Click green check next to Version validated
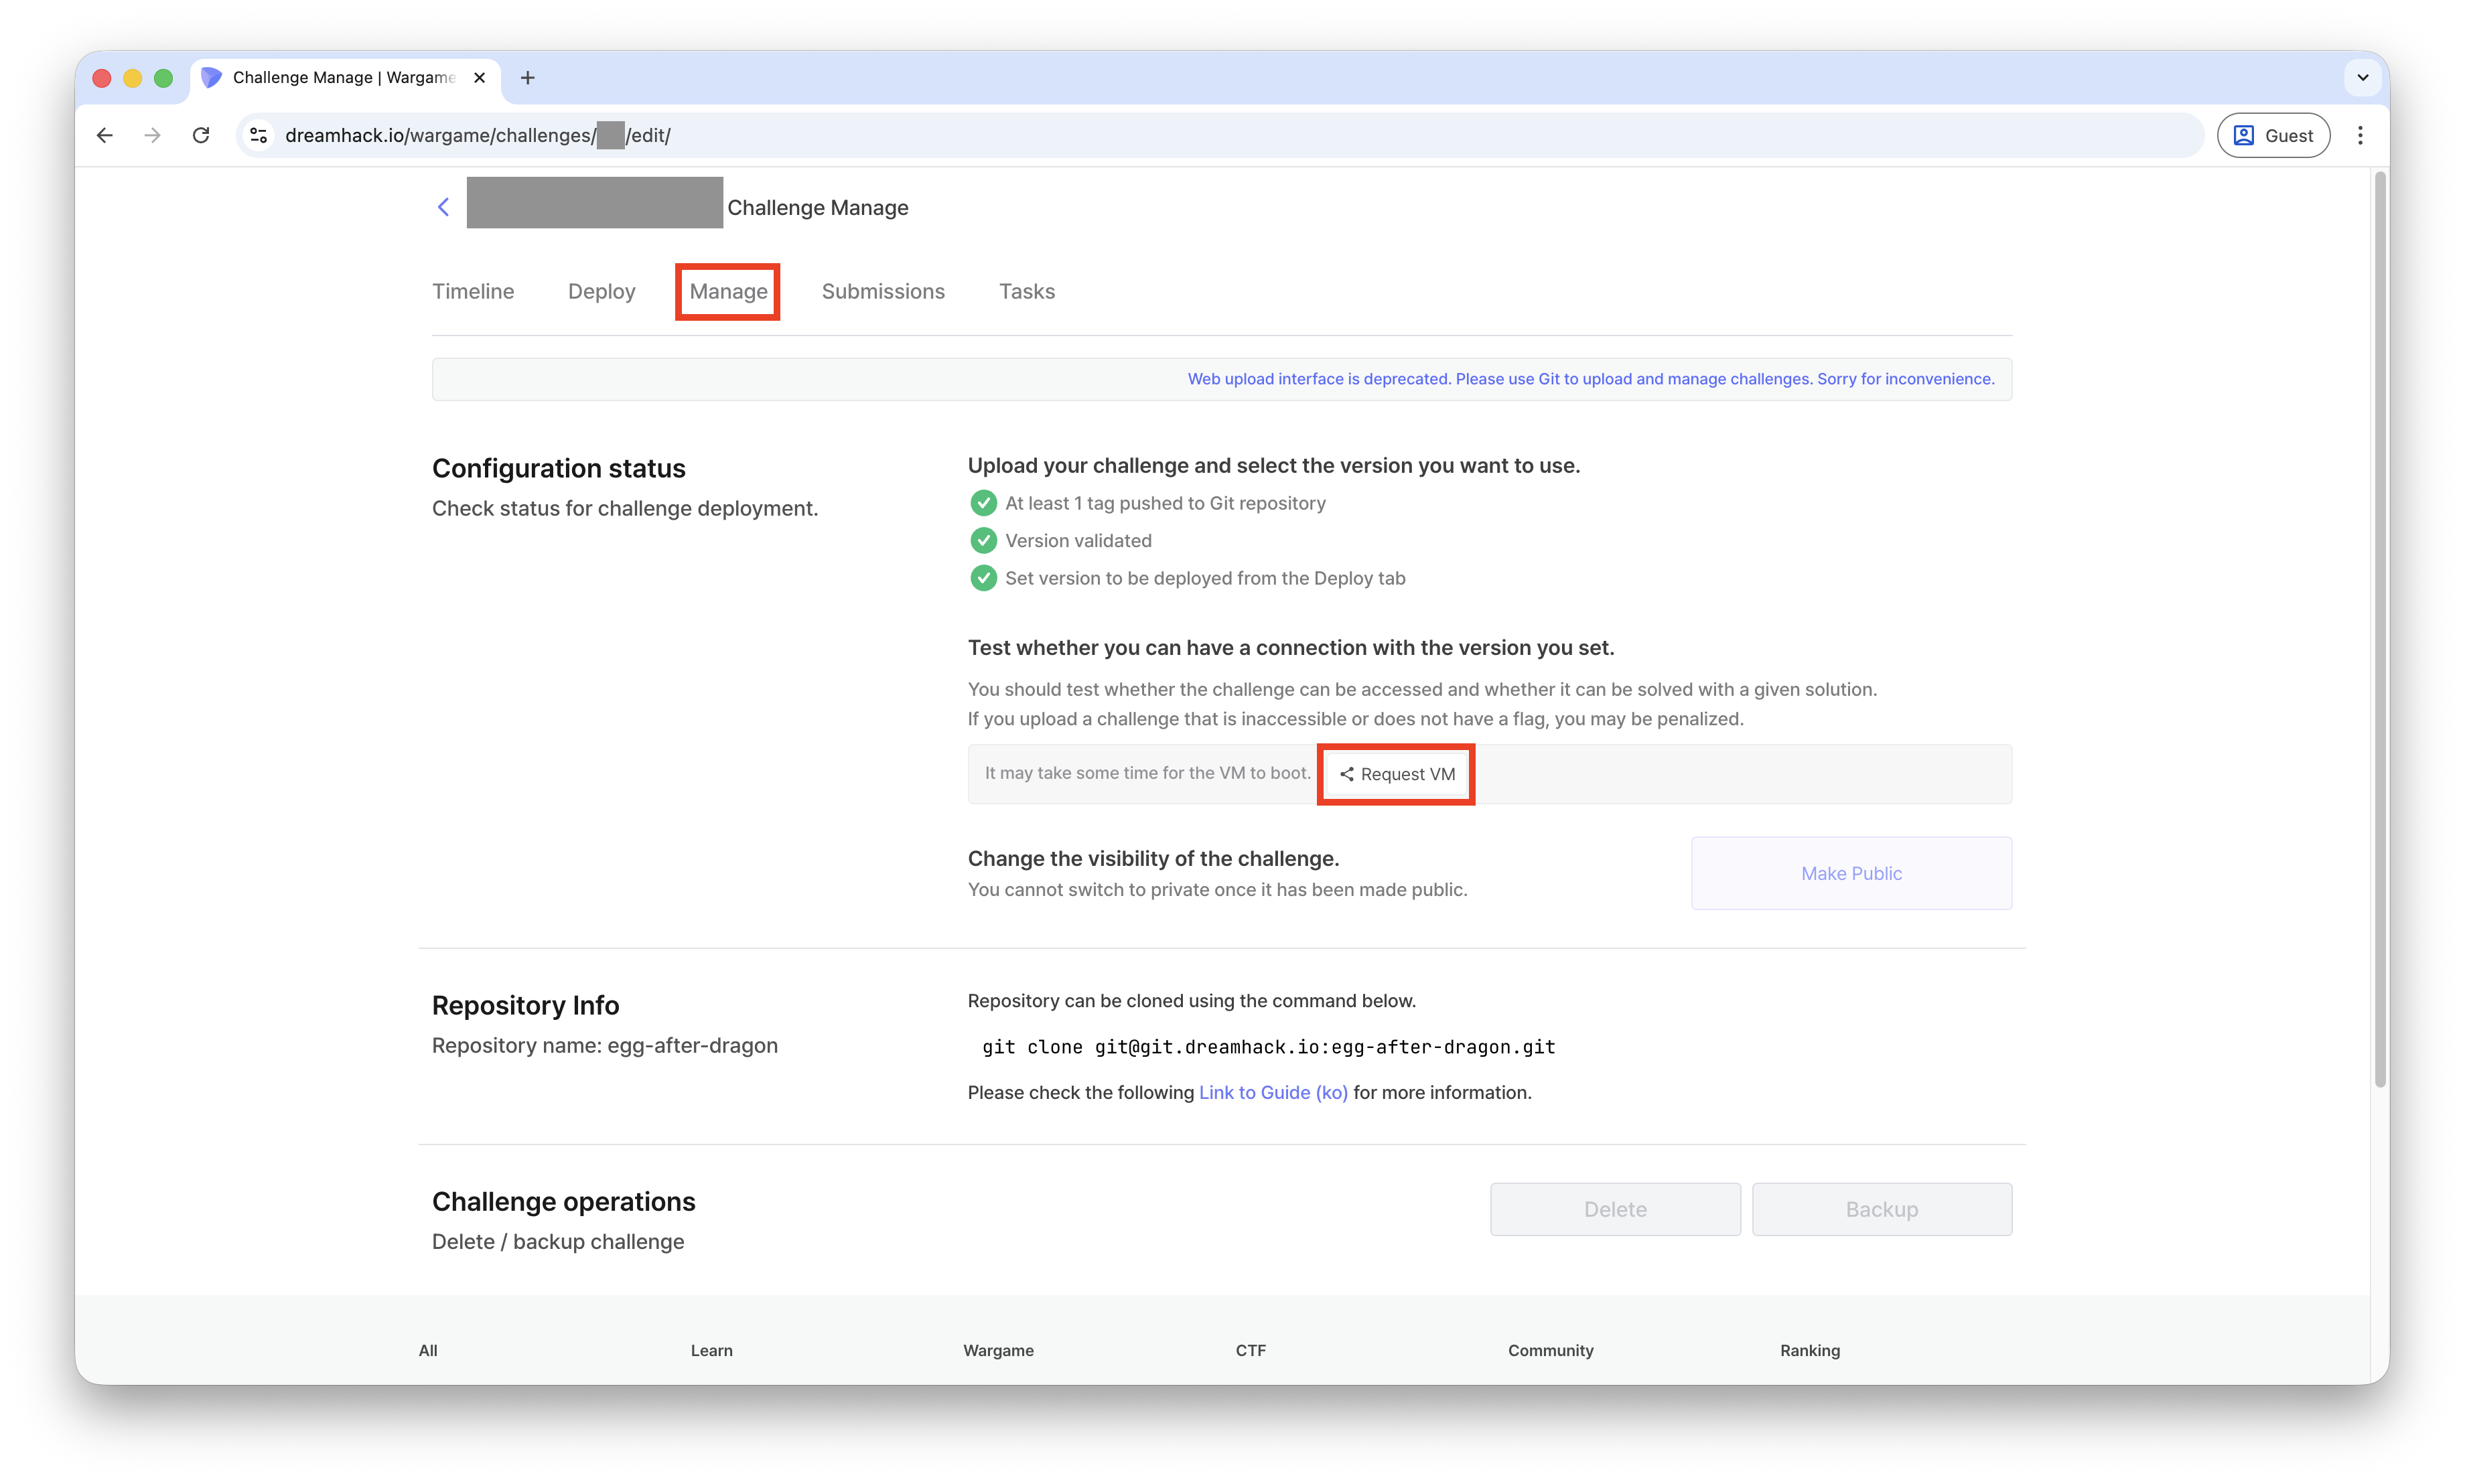 [983, 541]
